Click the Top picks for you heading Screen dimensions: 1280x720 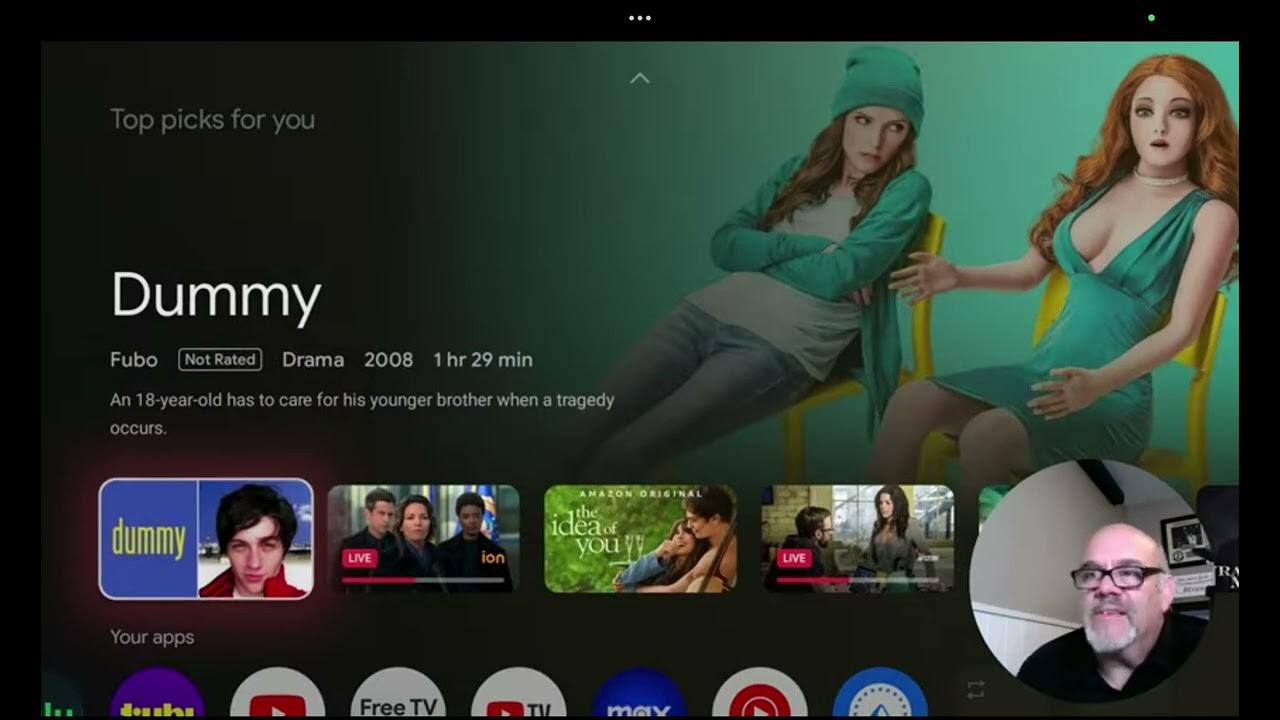212,120
